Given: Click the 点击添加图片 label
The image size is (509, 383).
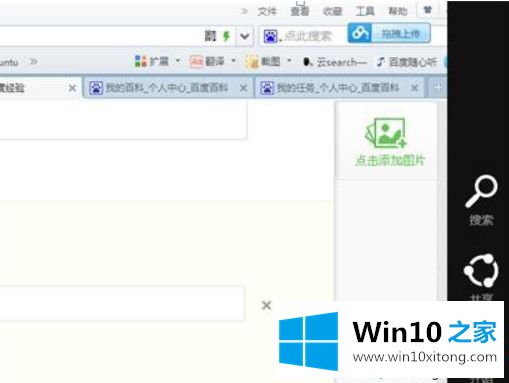Looking at the screenshot, I should pyautogui.click(x=390, y=161).
